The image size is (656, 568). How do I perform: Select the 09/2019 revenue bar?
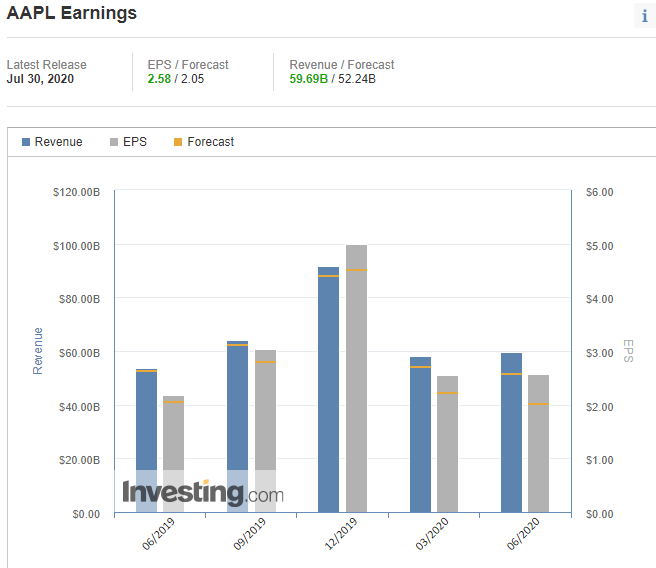tap(238, 427)
